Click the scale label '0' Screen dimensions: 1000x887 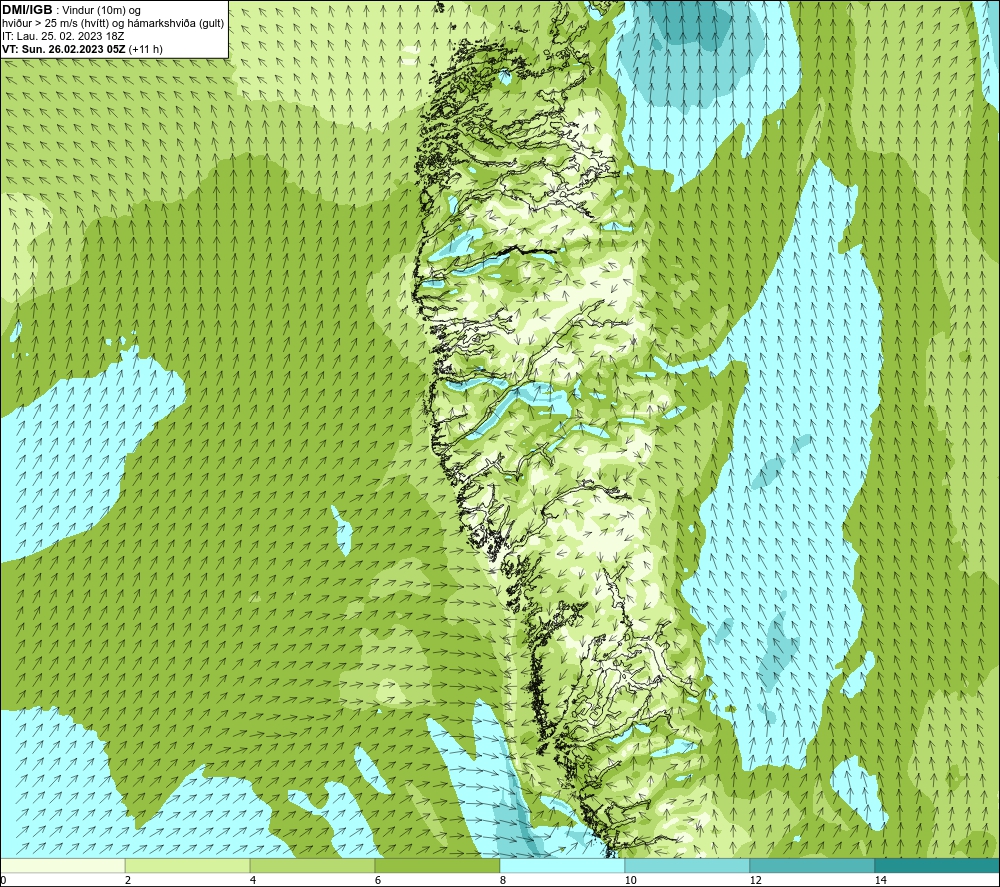click(3, 880)
